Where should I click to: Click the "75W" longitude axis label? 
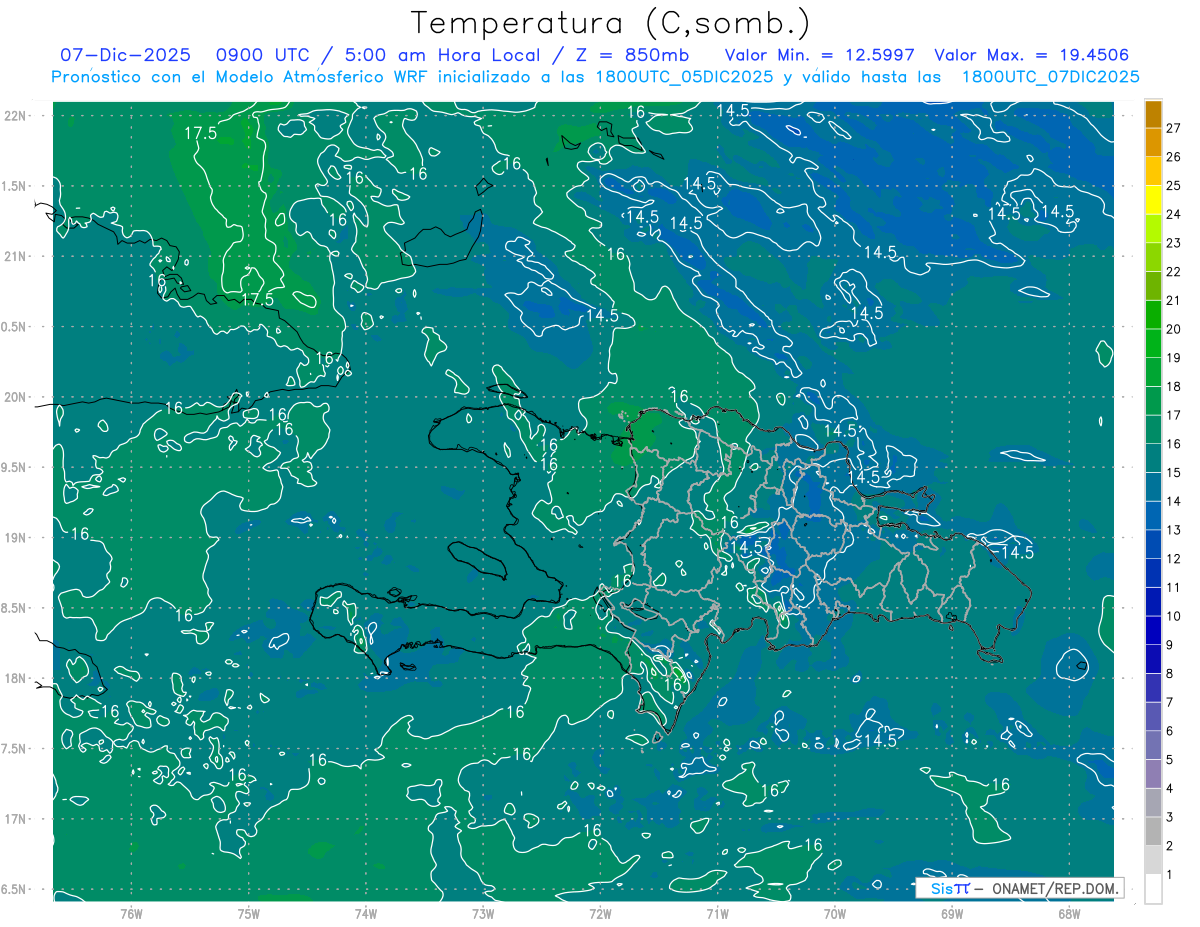248,914
